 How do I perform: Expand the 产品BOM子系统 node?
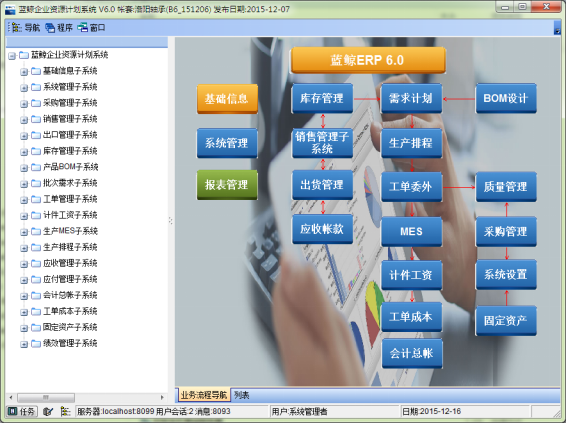point(24,168)
